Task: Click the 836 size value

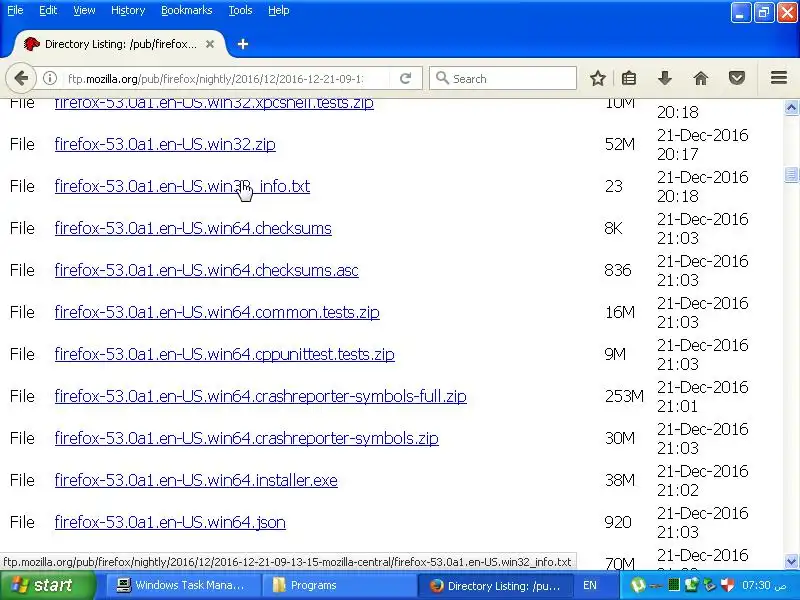Action: tap(617, 270)
